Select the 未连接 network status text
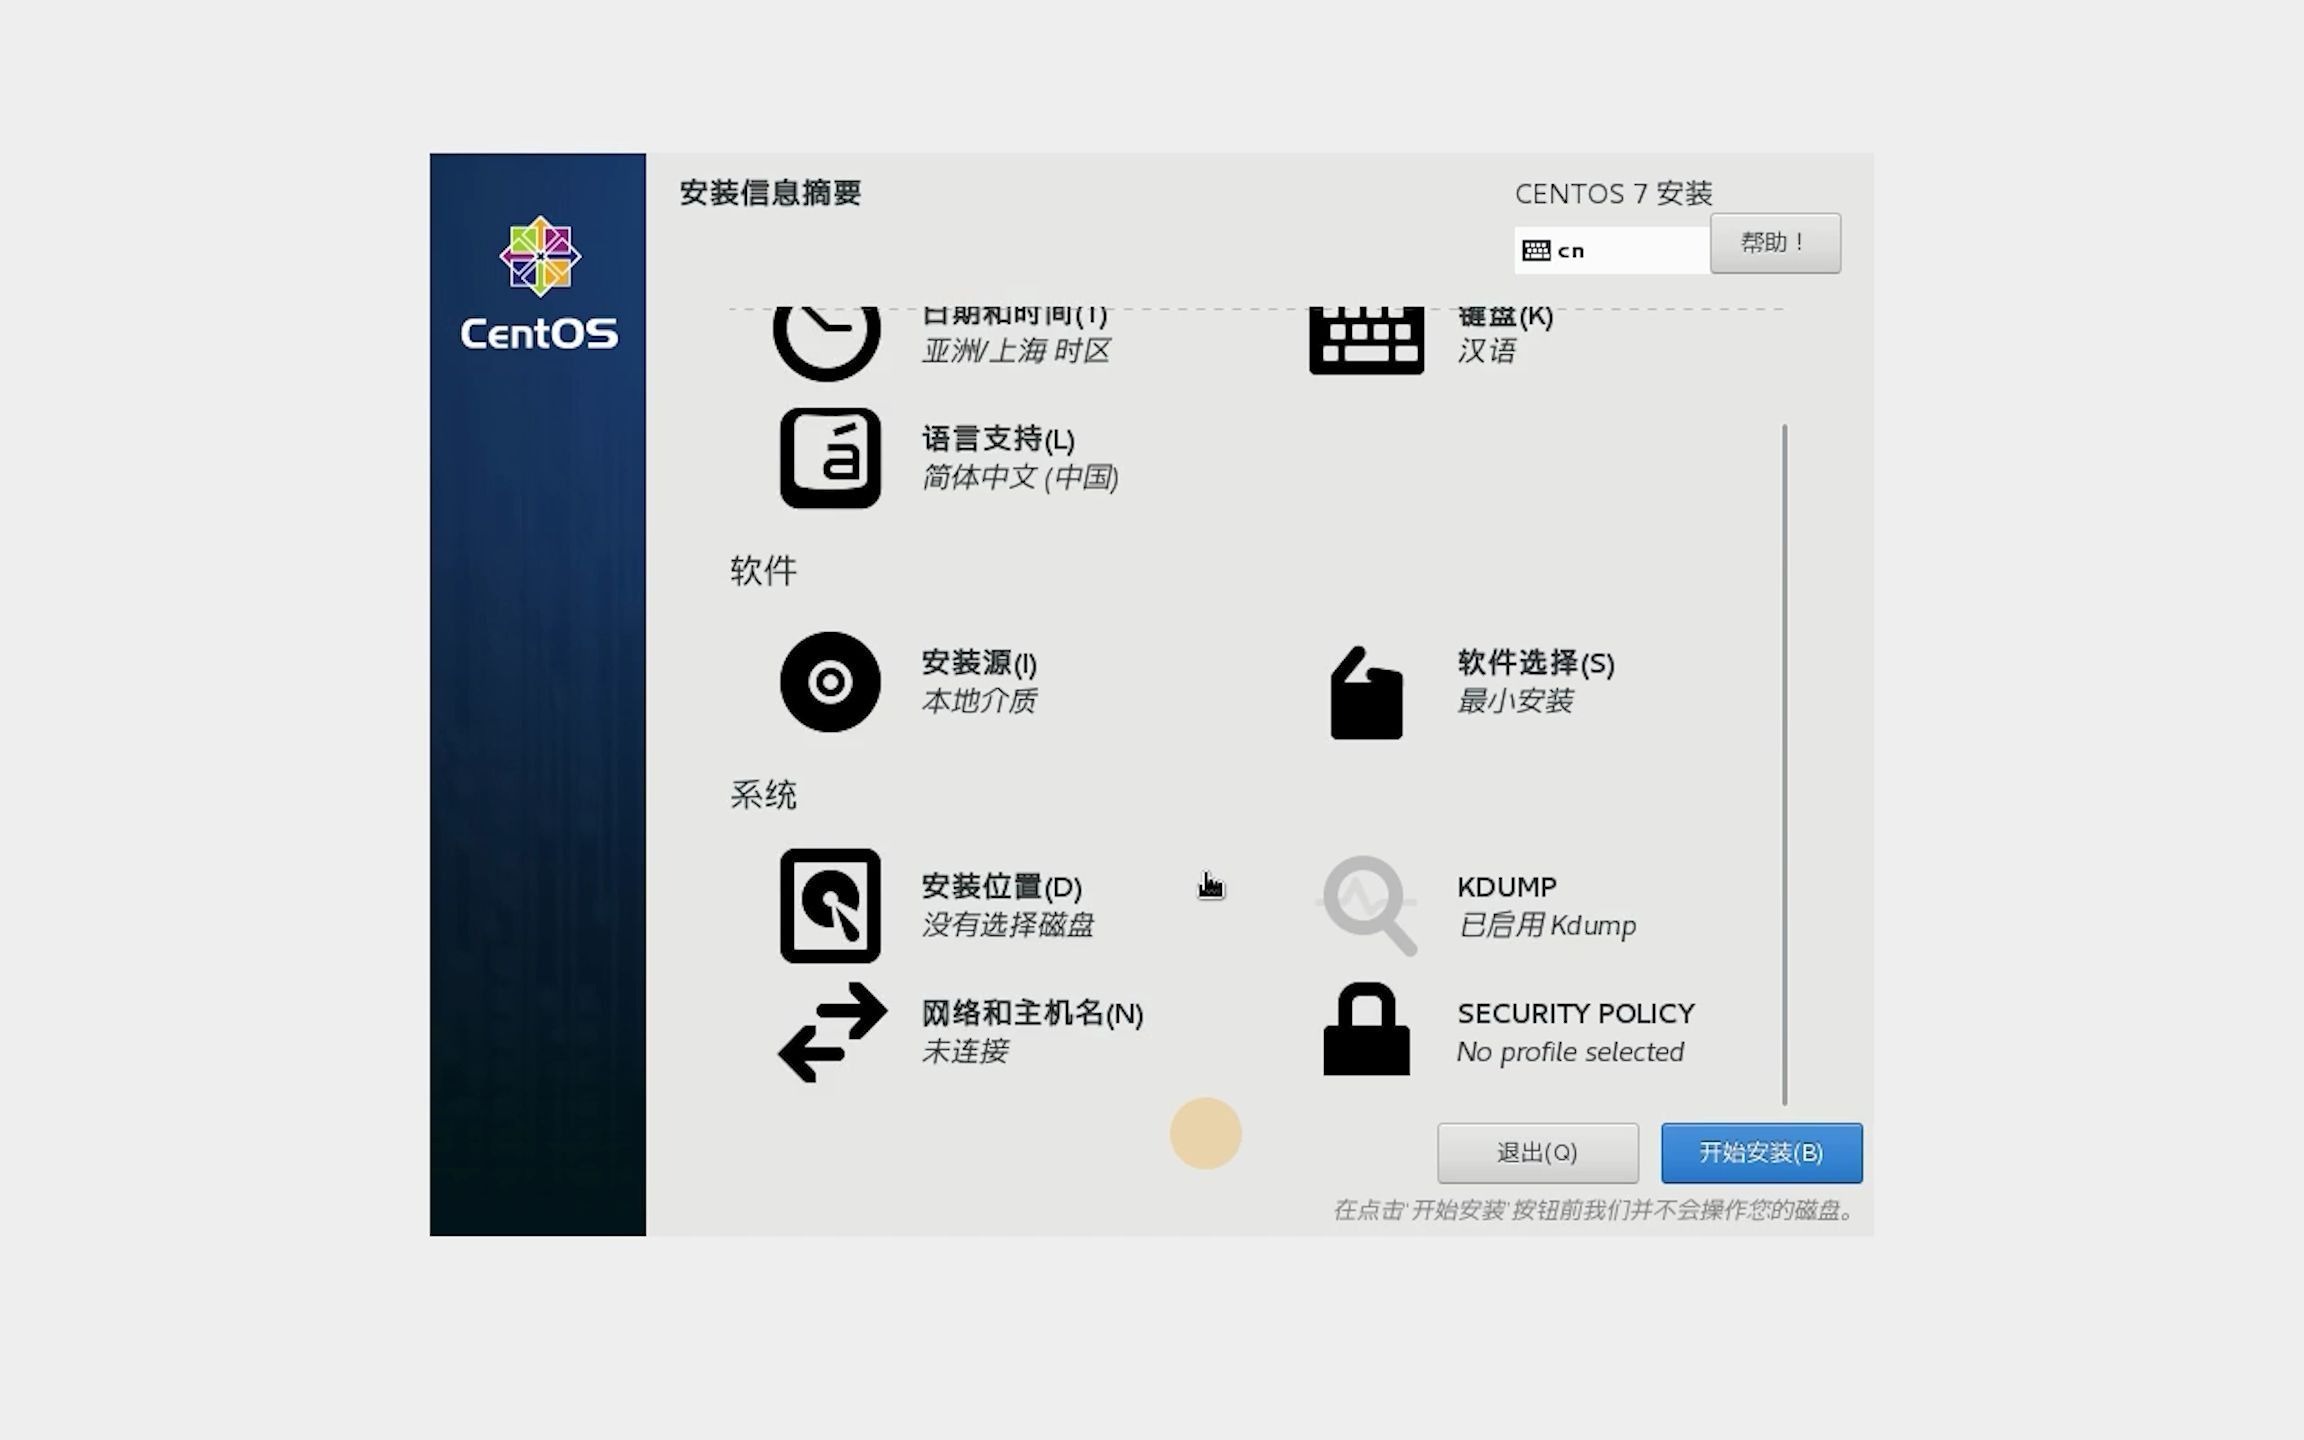This screenshot has width=2304, height=1440. (x=965, y=1051)
